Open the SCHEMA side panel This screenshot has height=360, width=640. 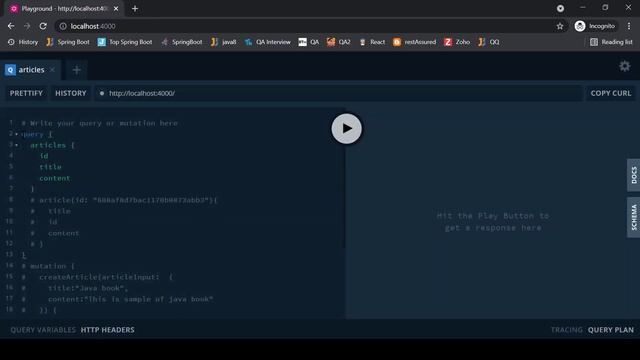pos(633,218)
